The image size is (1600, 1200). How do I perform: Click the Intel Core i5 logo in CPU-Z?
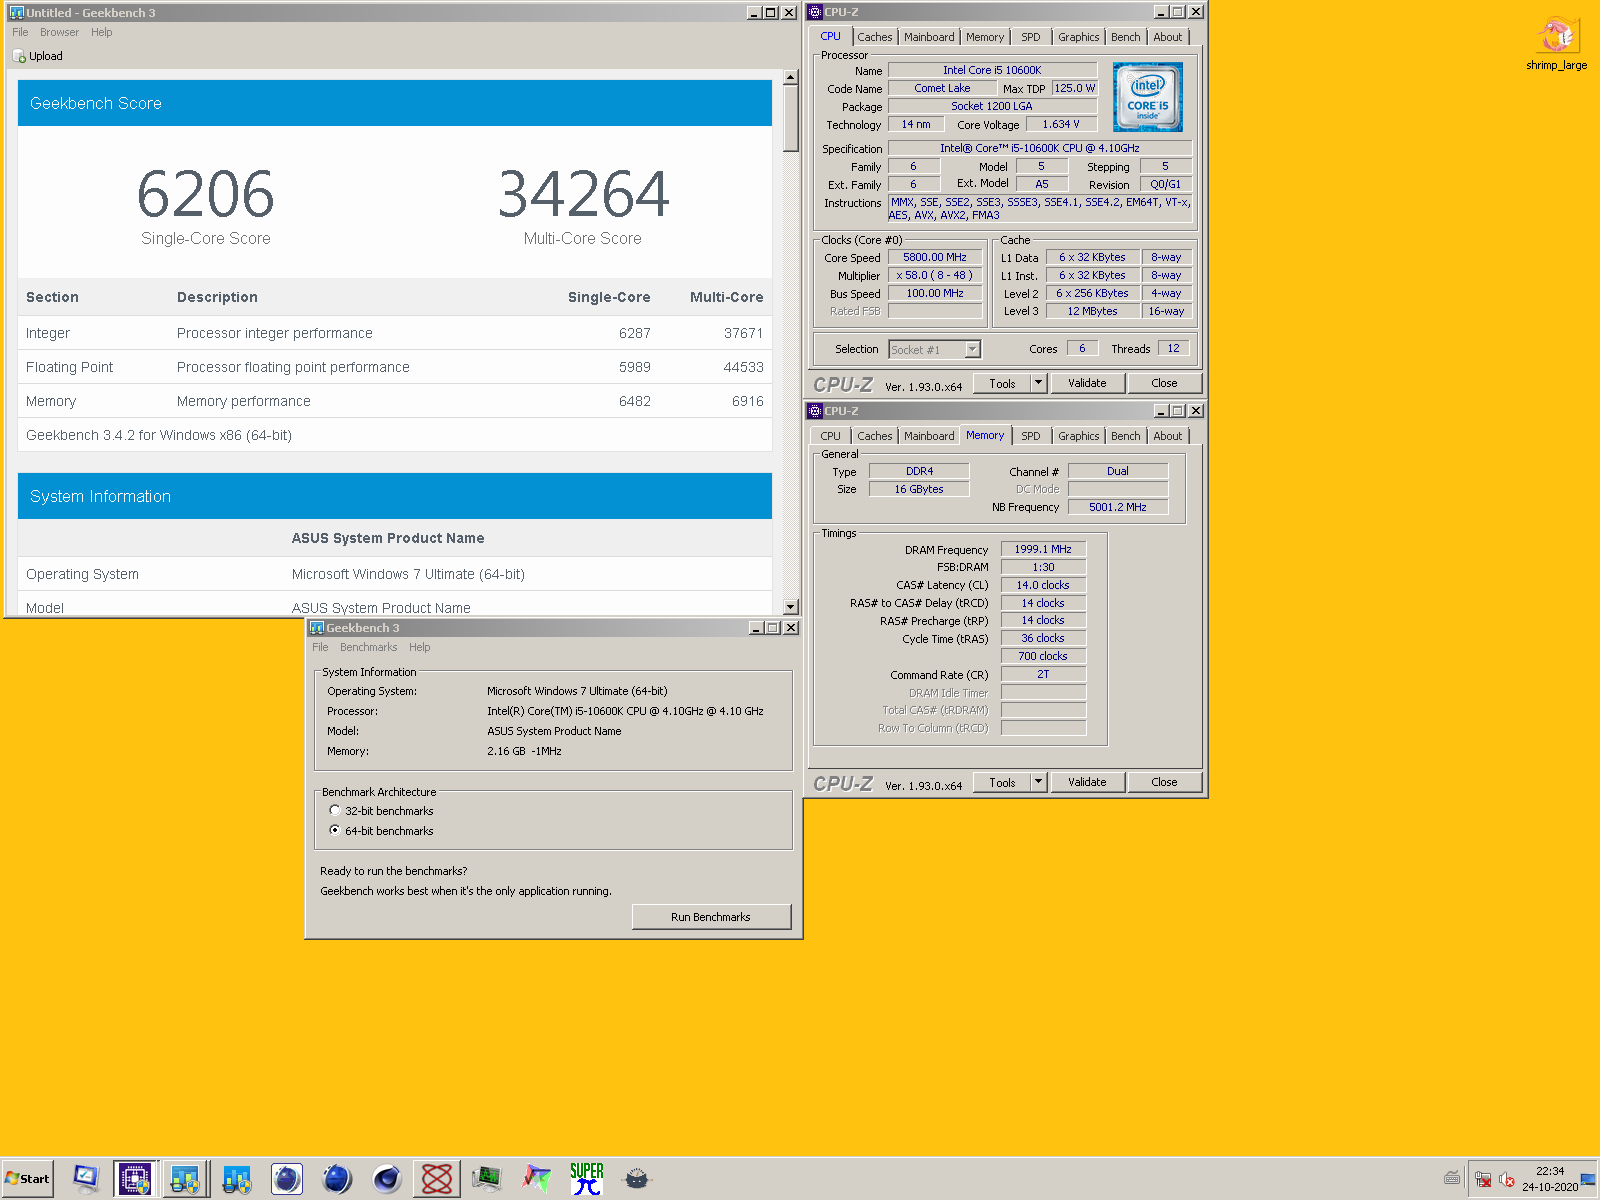point(1148,97)
